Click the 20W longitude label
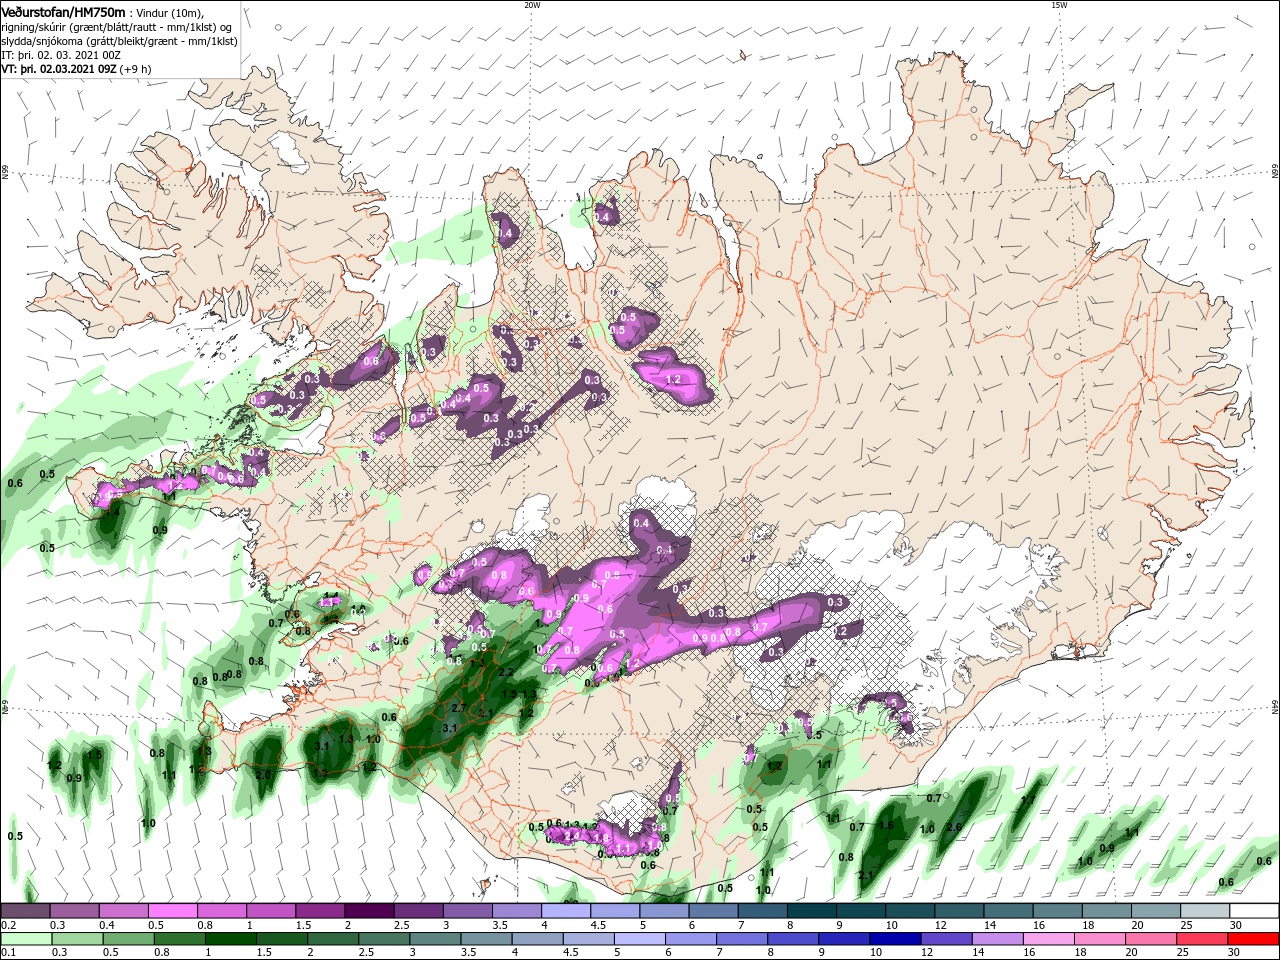 (532, 5)
